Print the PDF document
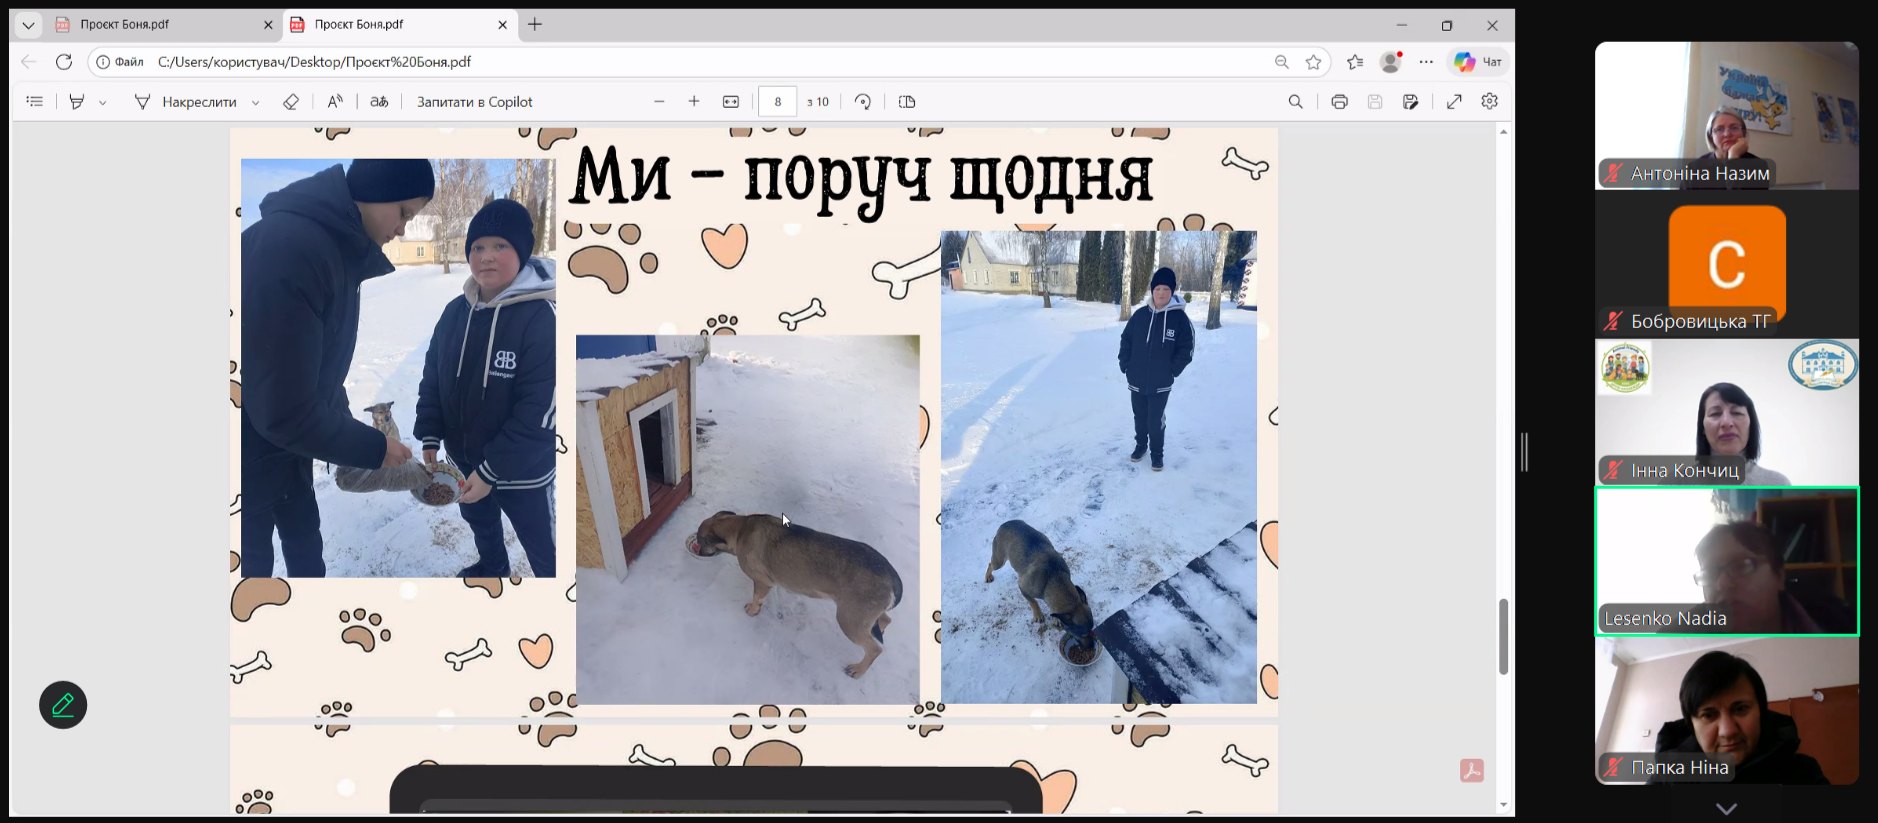 click(1339, 102)
